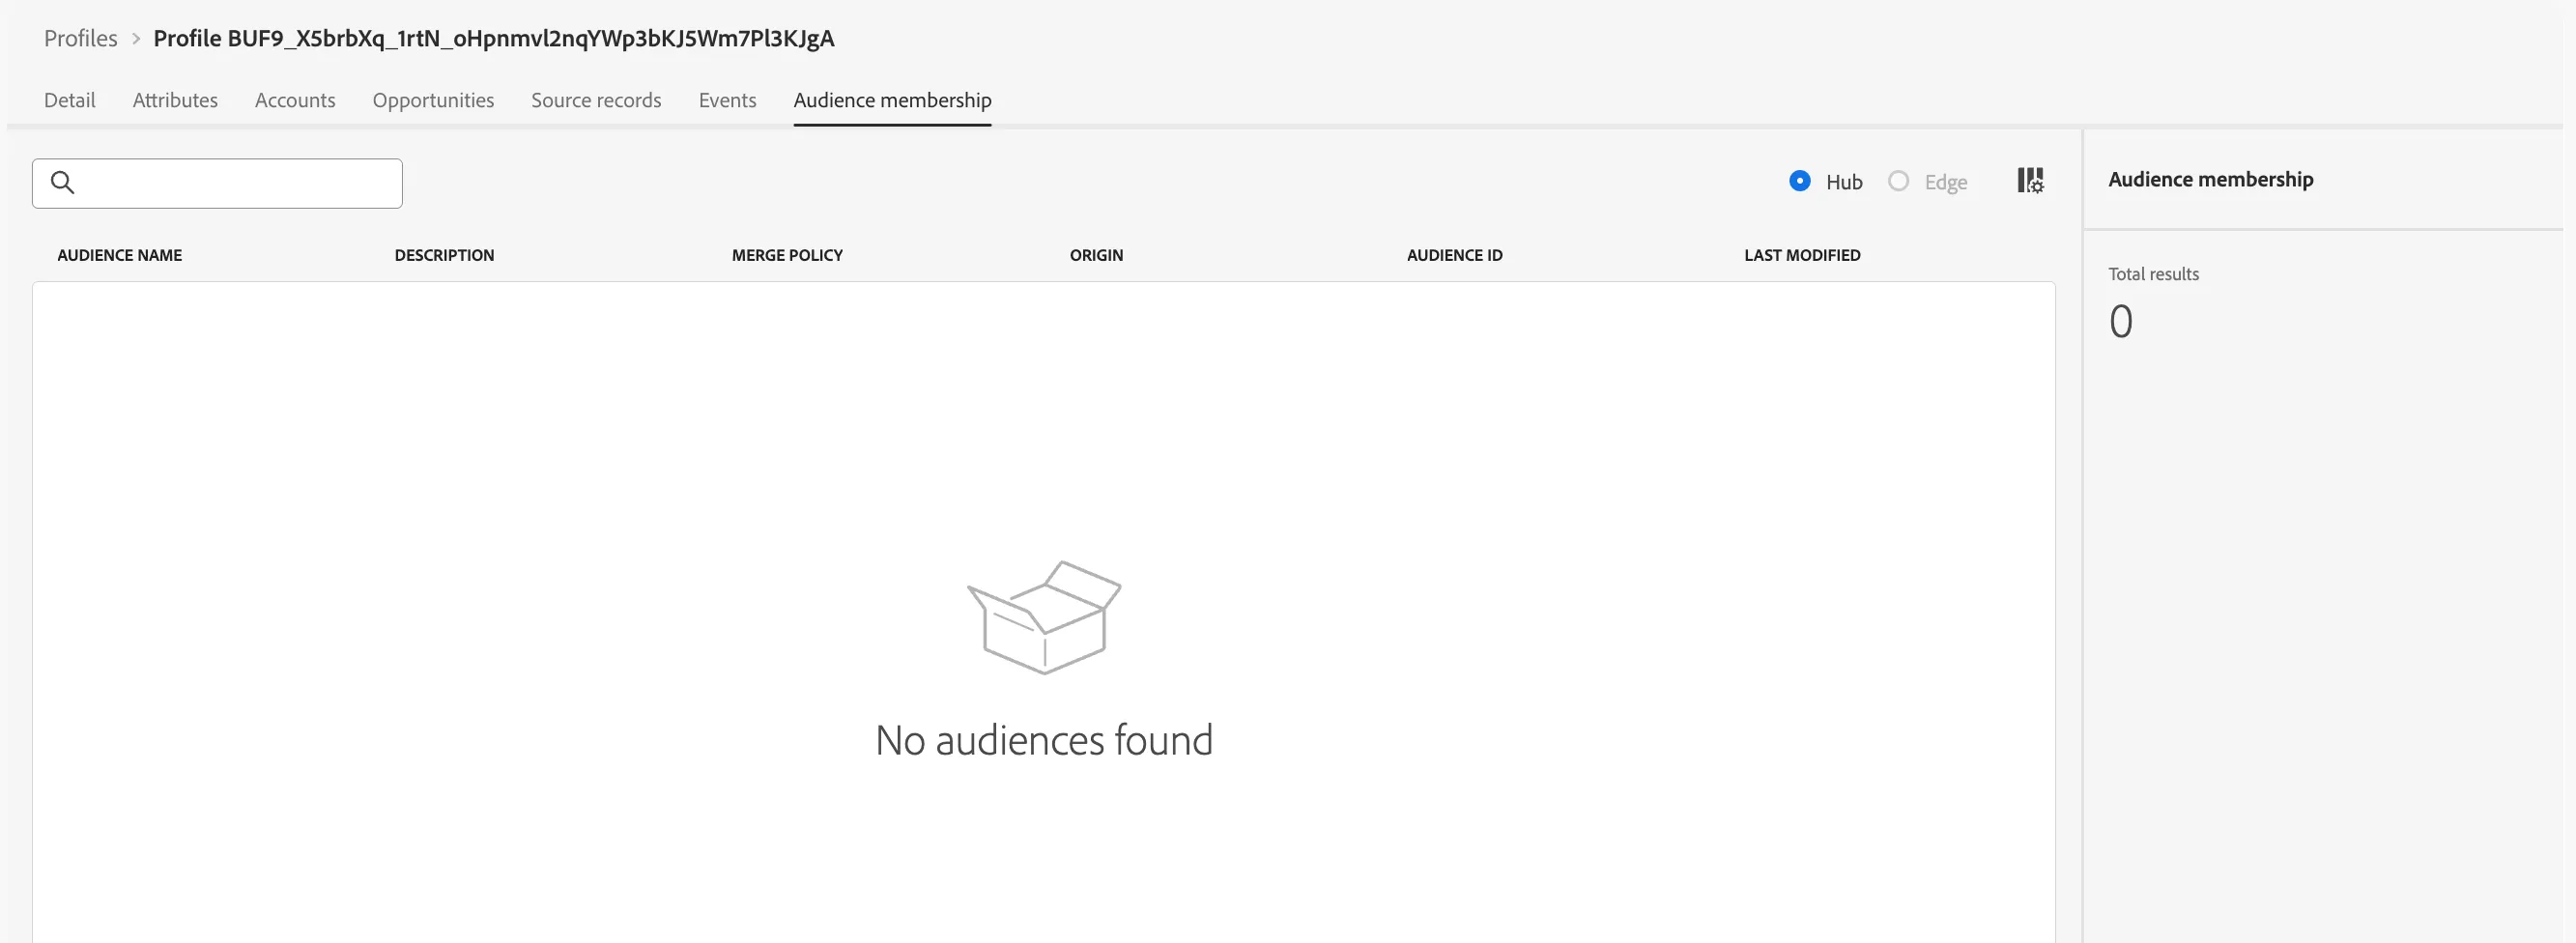Select the Hub radio button

click(x=1799, y=181)
